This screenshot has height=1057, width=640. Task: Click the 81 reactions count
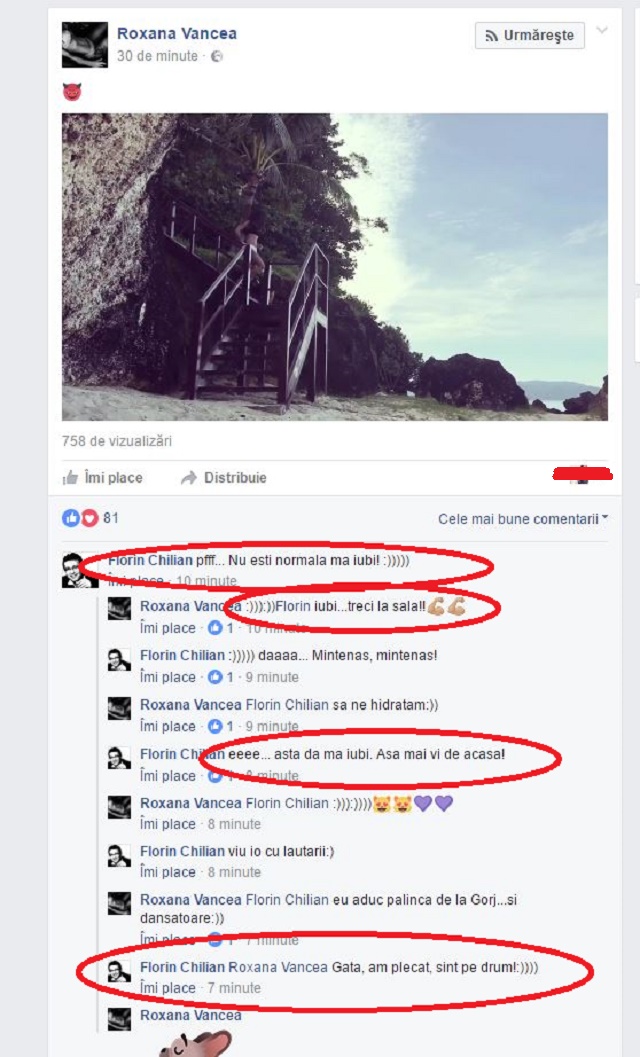(111, 518)
